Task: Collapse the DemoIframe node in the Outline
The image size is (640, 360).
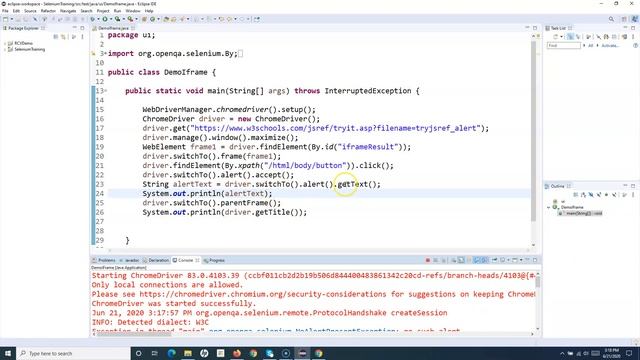Action: coord(549,207)
